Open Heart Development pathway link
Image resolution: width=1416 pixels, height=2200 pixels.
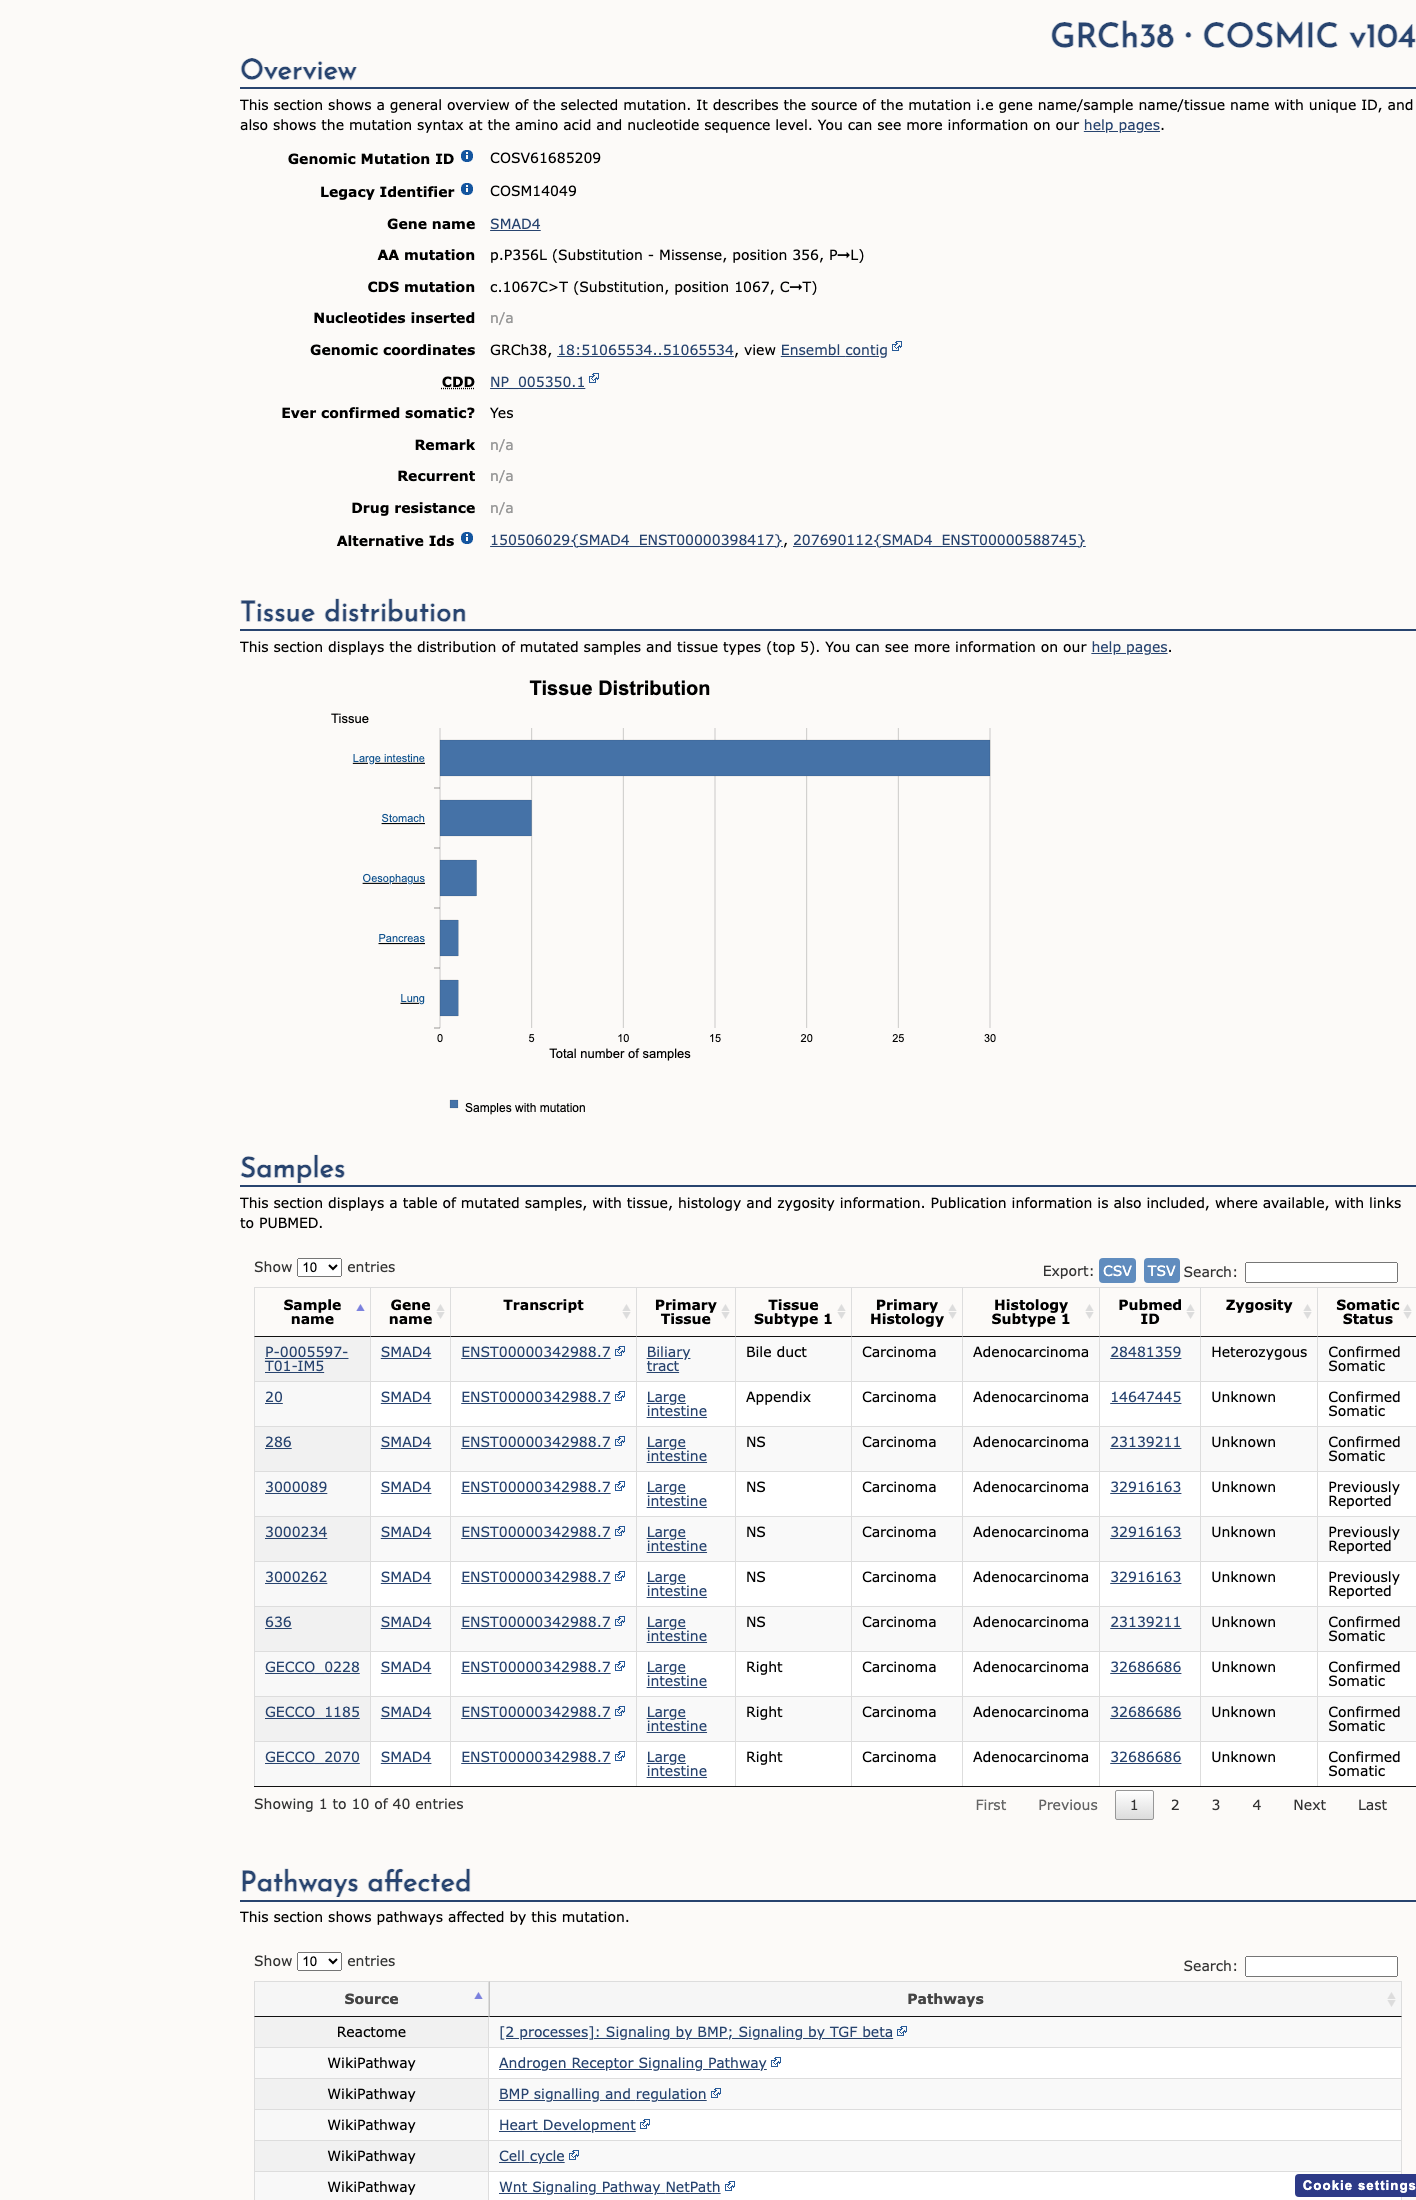coord(567,2125)
